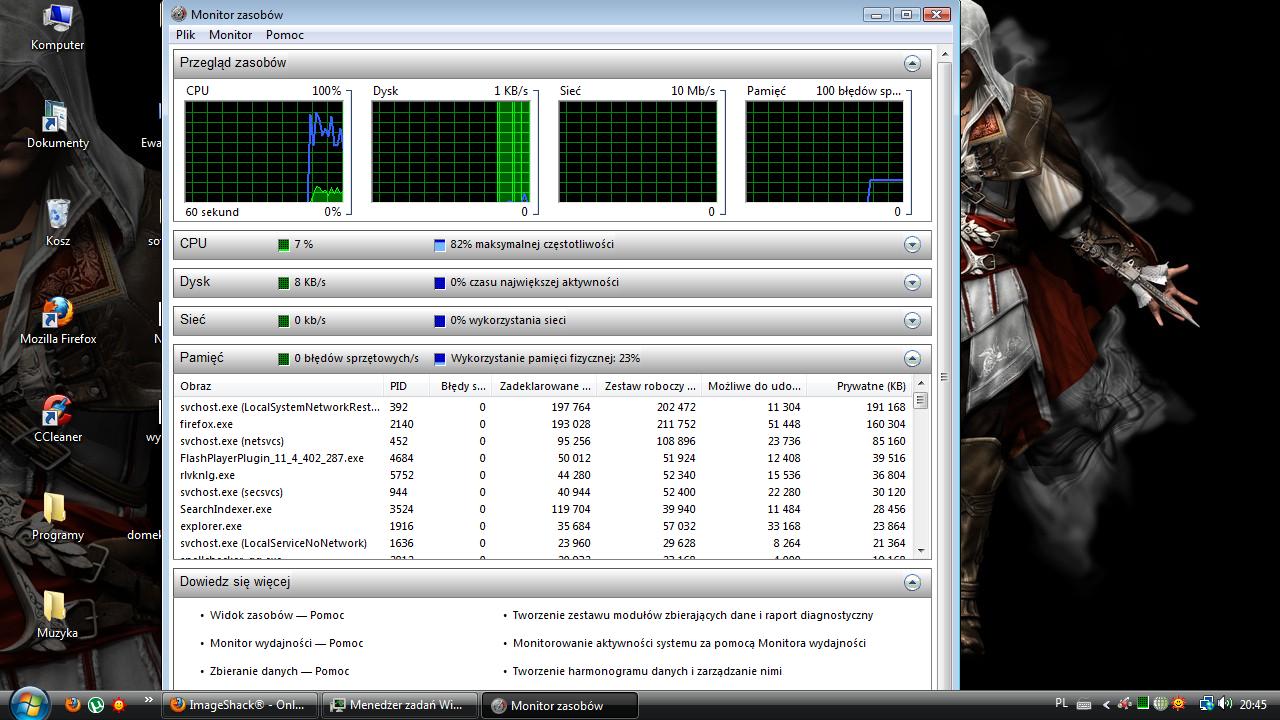Open Komputer desktop icon
The height and width of the screenshot is (720, 1280).
[x=57, y=27]
